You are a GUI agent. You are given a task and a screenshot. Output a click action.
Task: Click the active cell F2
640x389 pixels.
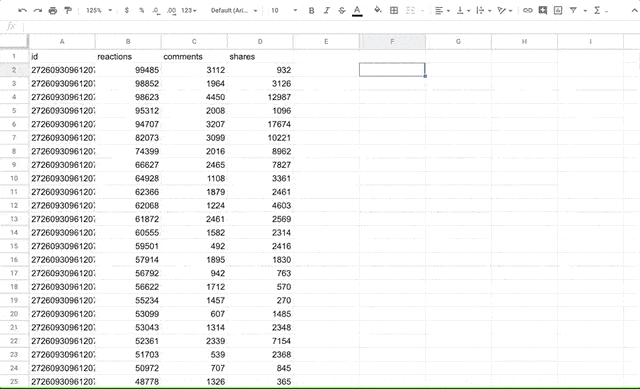(x=392, y=70)
